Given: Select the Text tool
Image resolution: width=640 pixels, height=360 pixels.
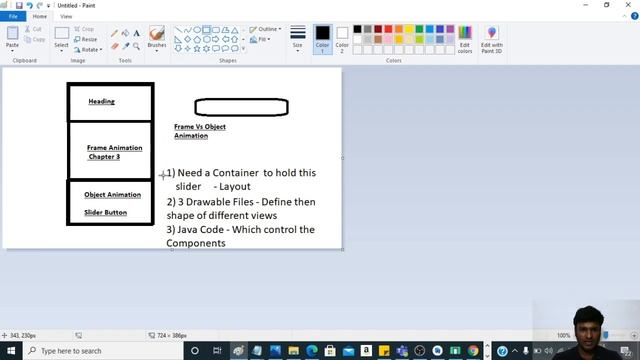Looking at the screenshot, I should pyautogui.click(x=137, y=33).
